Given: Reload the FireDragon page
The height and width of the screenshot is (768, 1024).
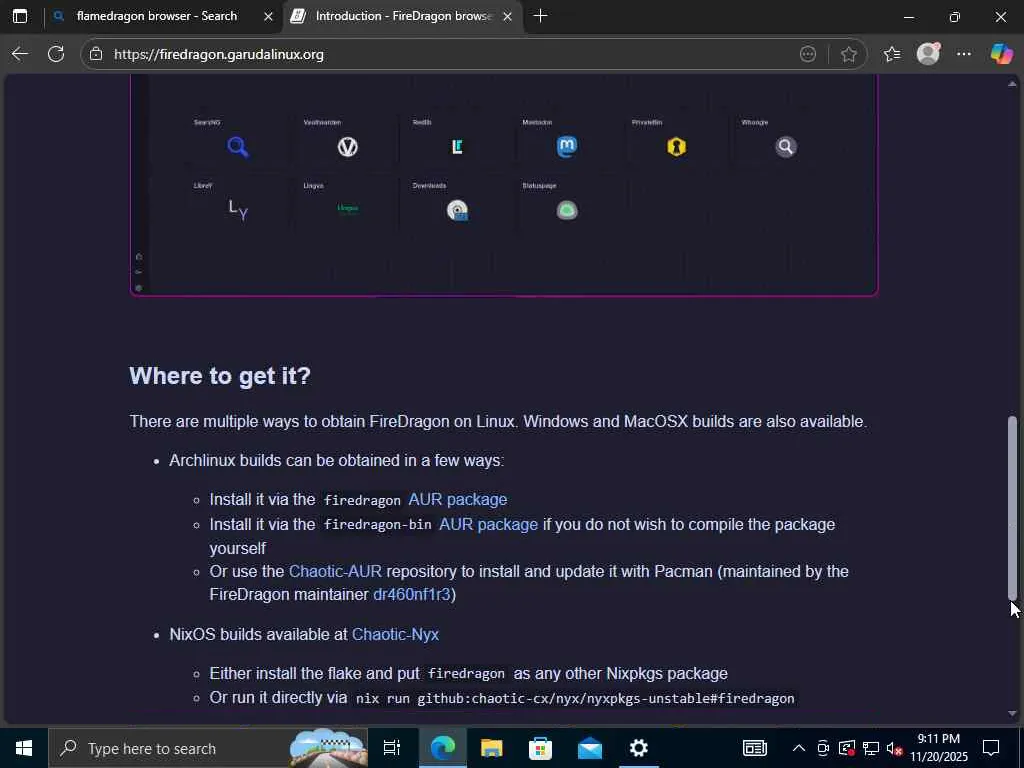Looking at the screenshot, I should [x=56, y=54].
